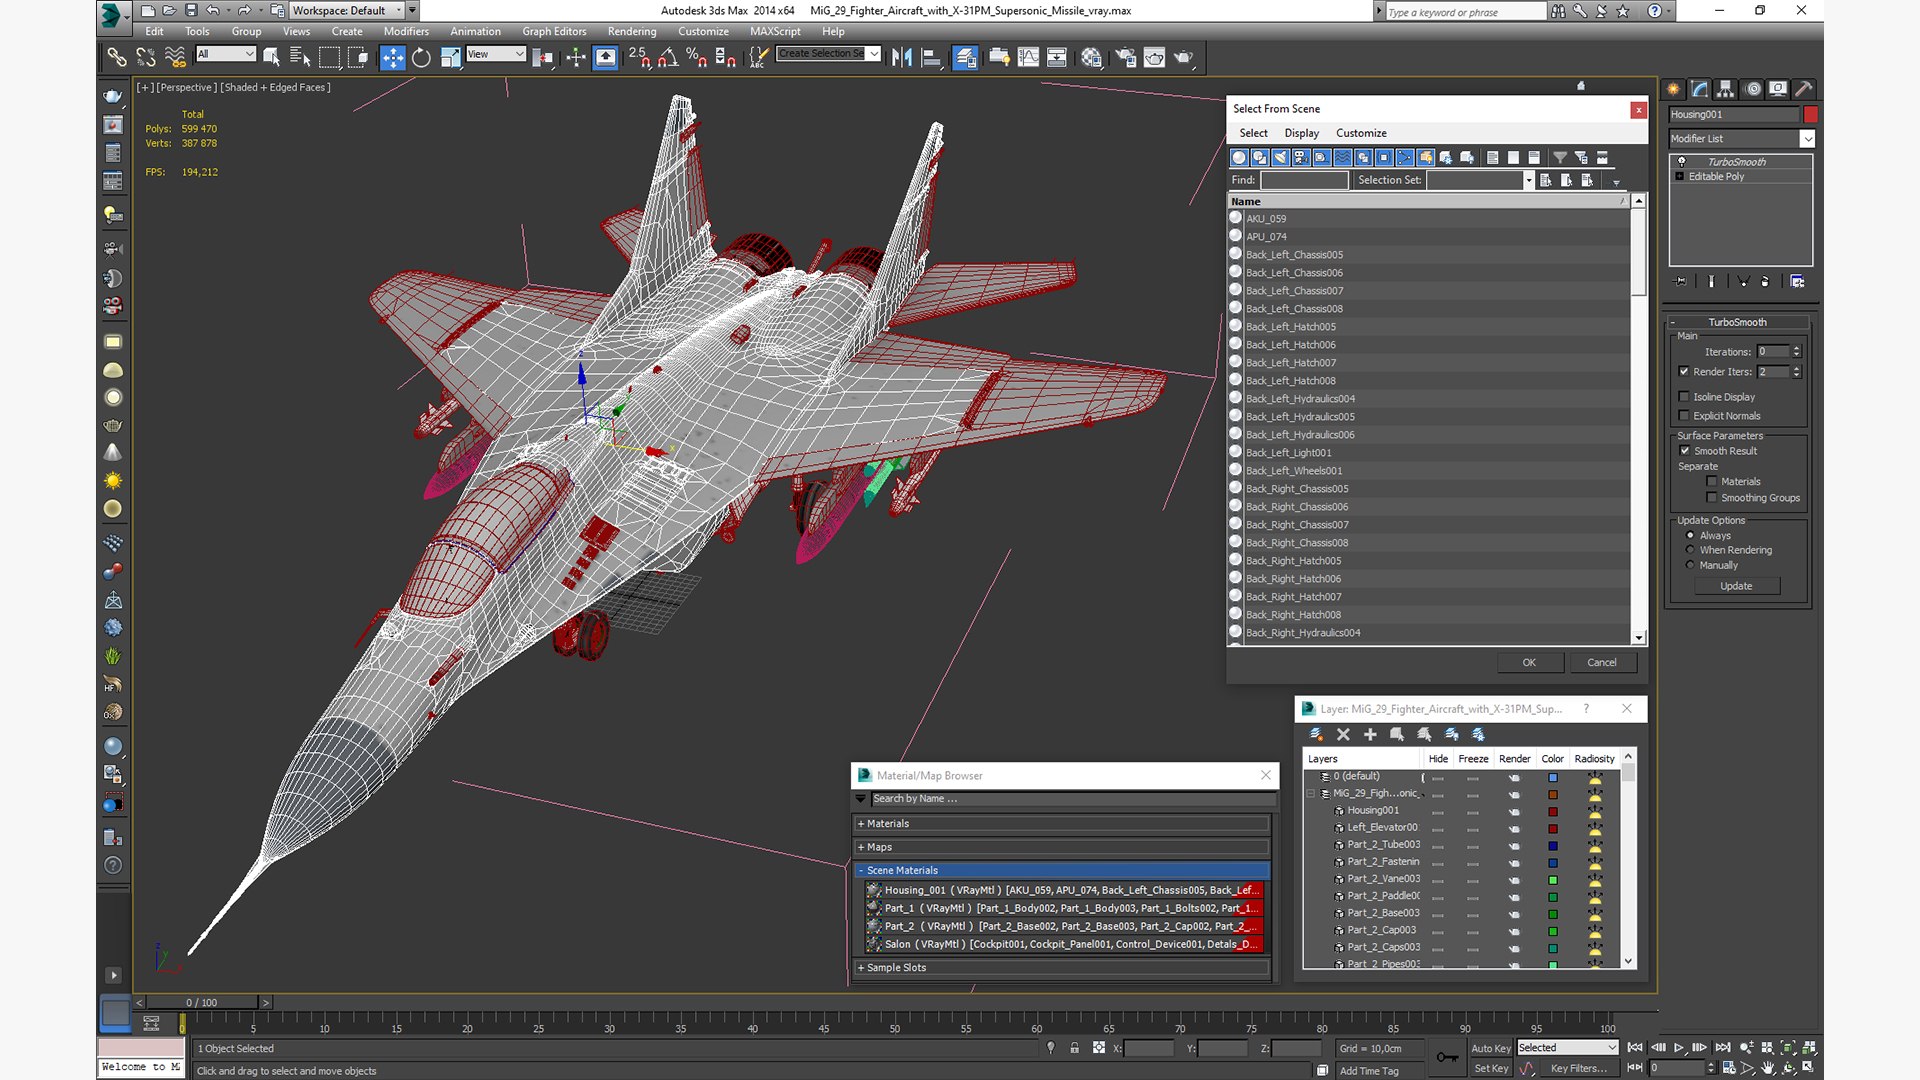Choose the Select and Rotate tool

pos(421,57)
